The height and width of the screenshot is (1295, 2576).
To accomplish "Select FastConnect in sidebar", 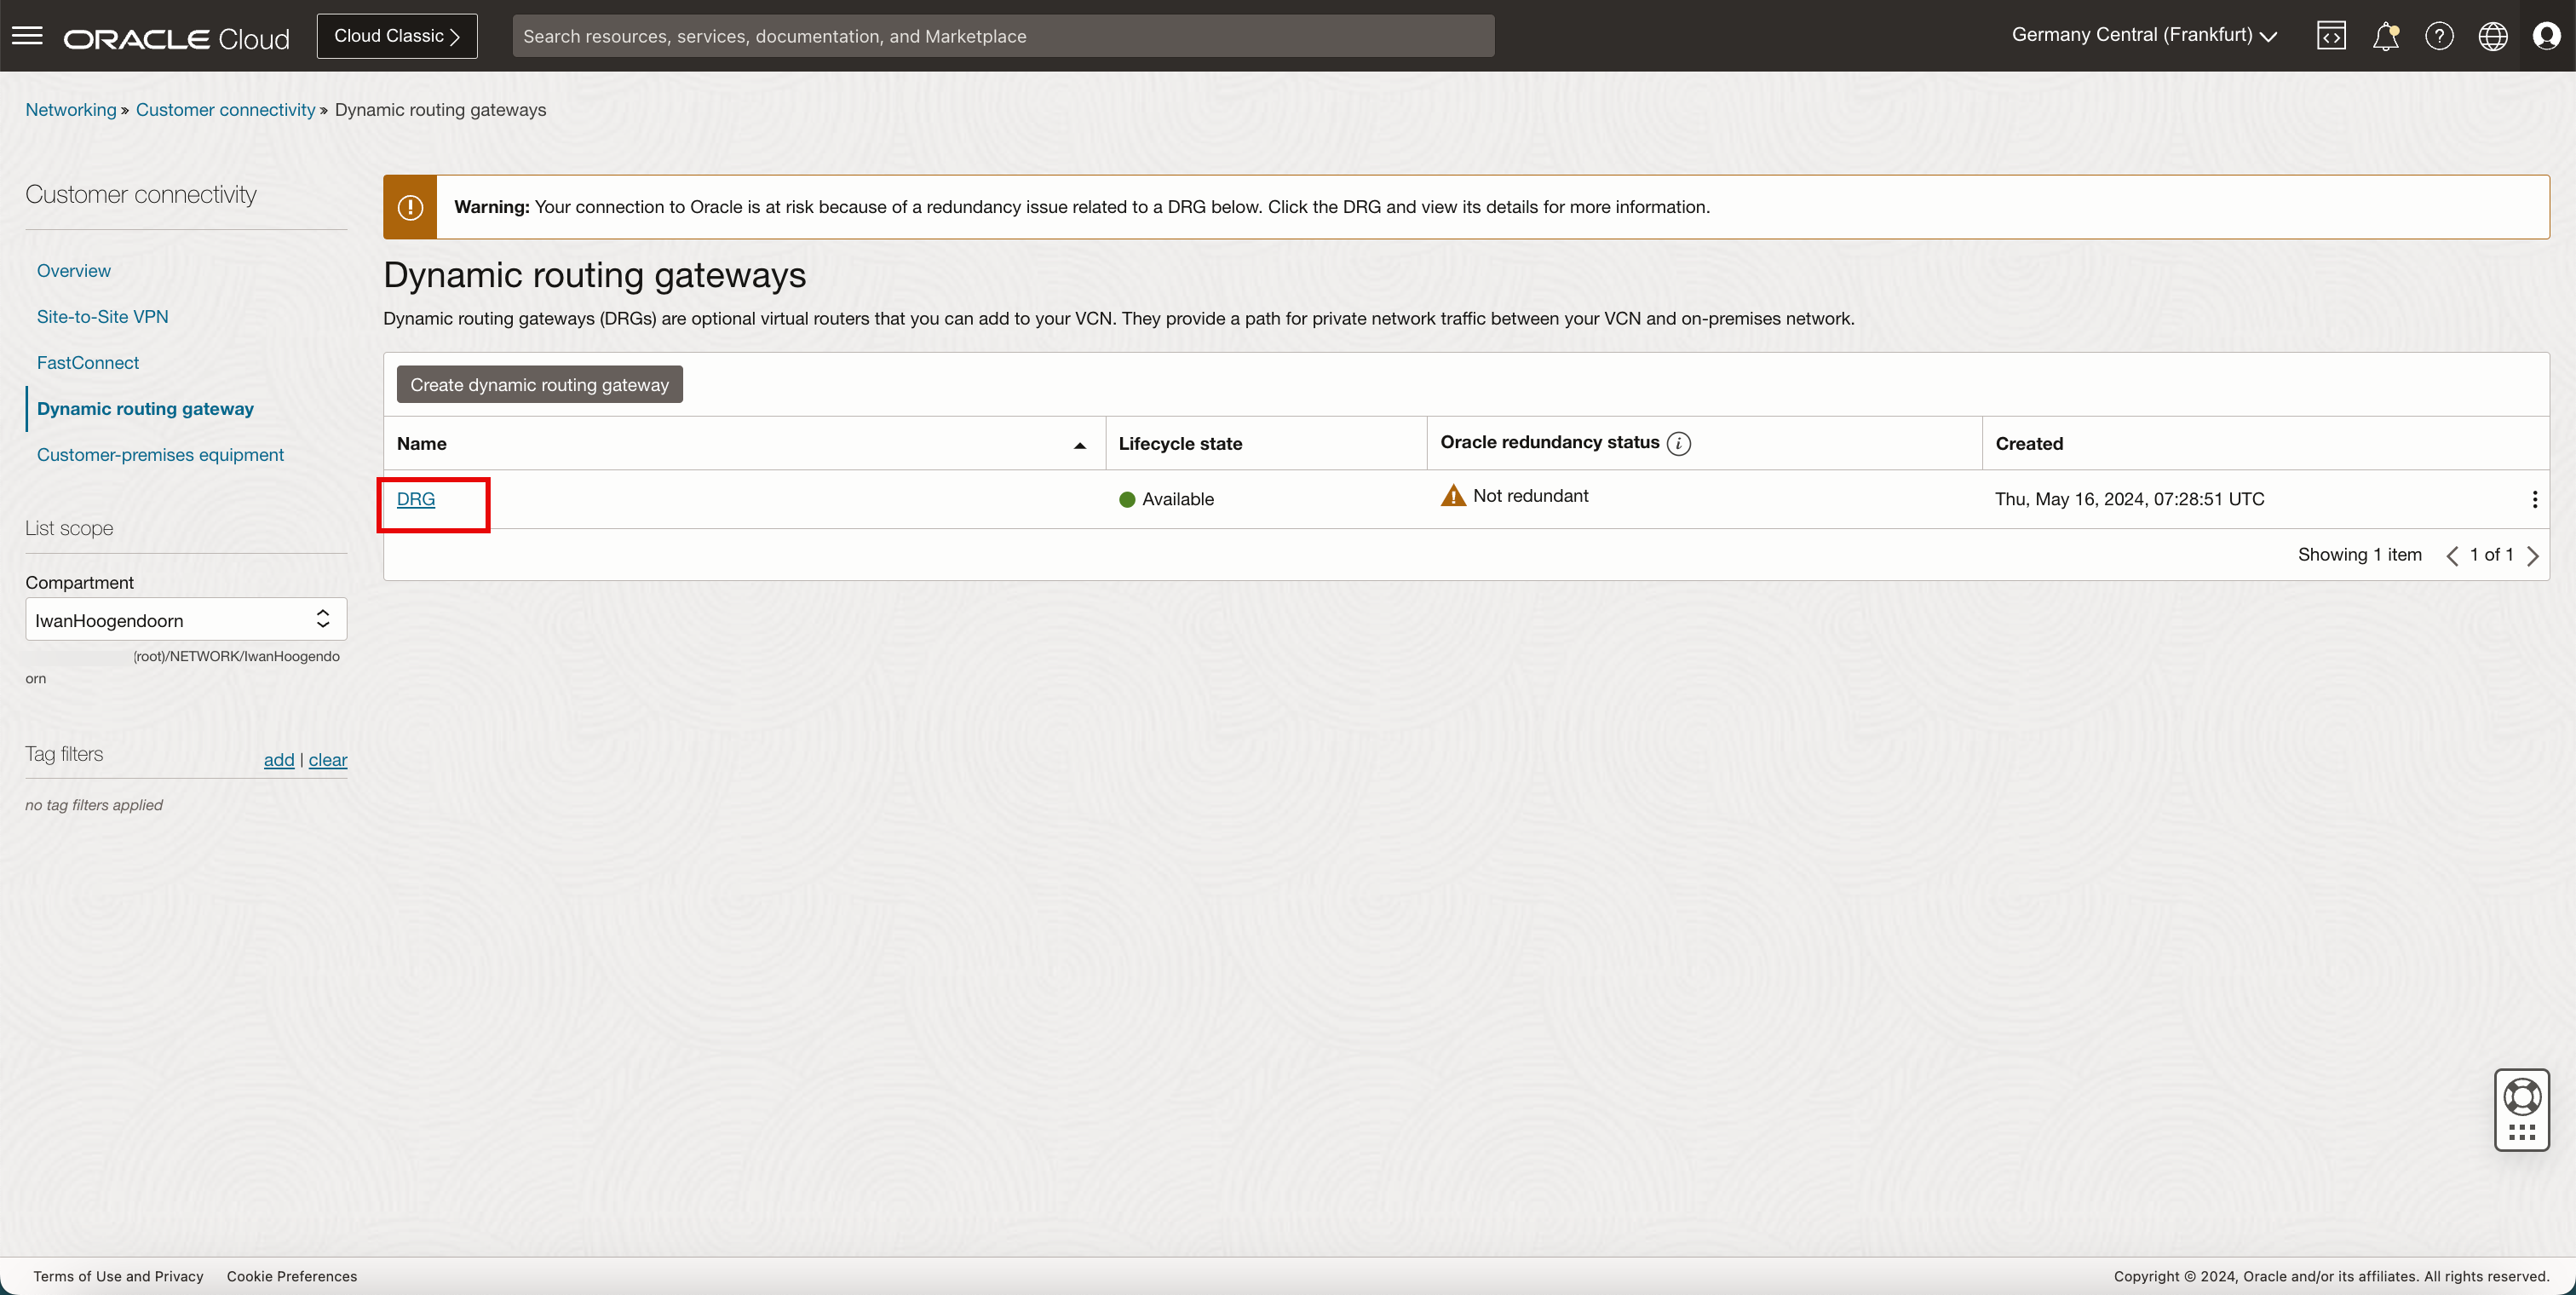I will (x=88, y=363).
